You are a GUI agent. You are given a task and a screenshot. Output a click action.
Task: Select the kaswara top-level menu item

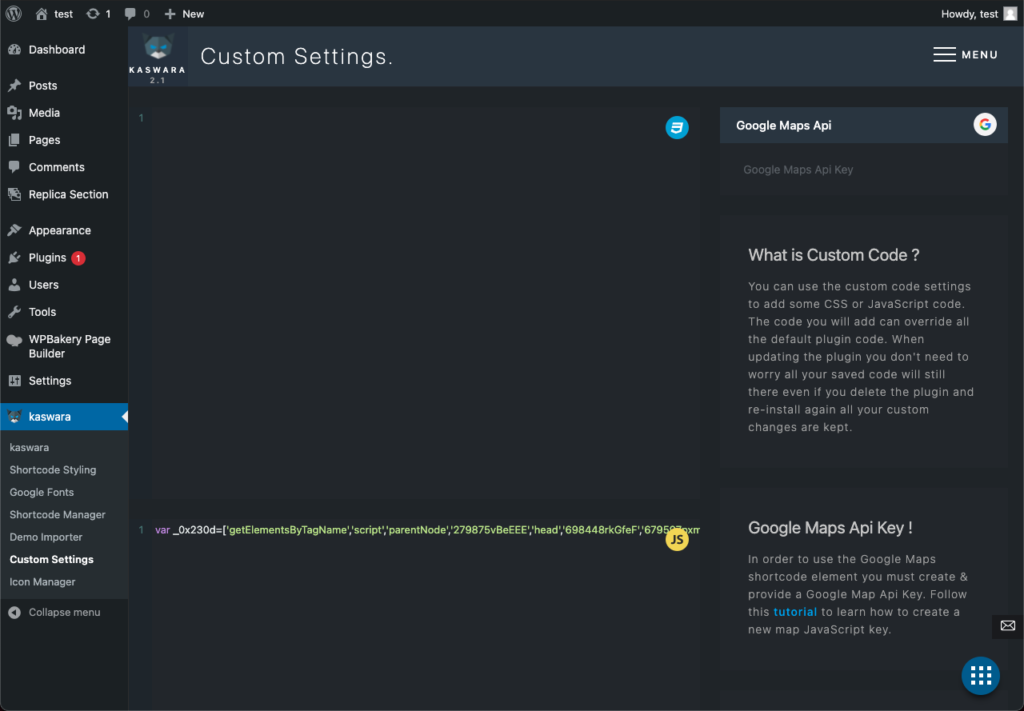coord(64,417)
